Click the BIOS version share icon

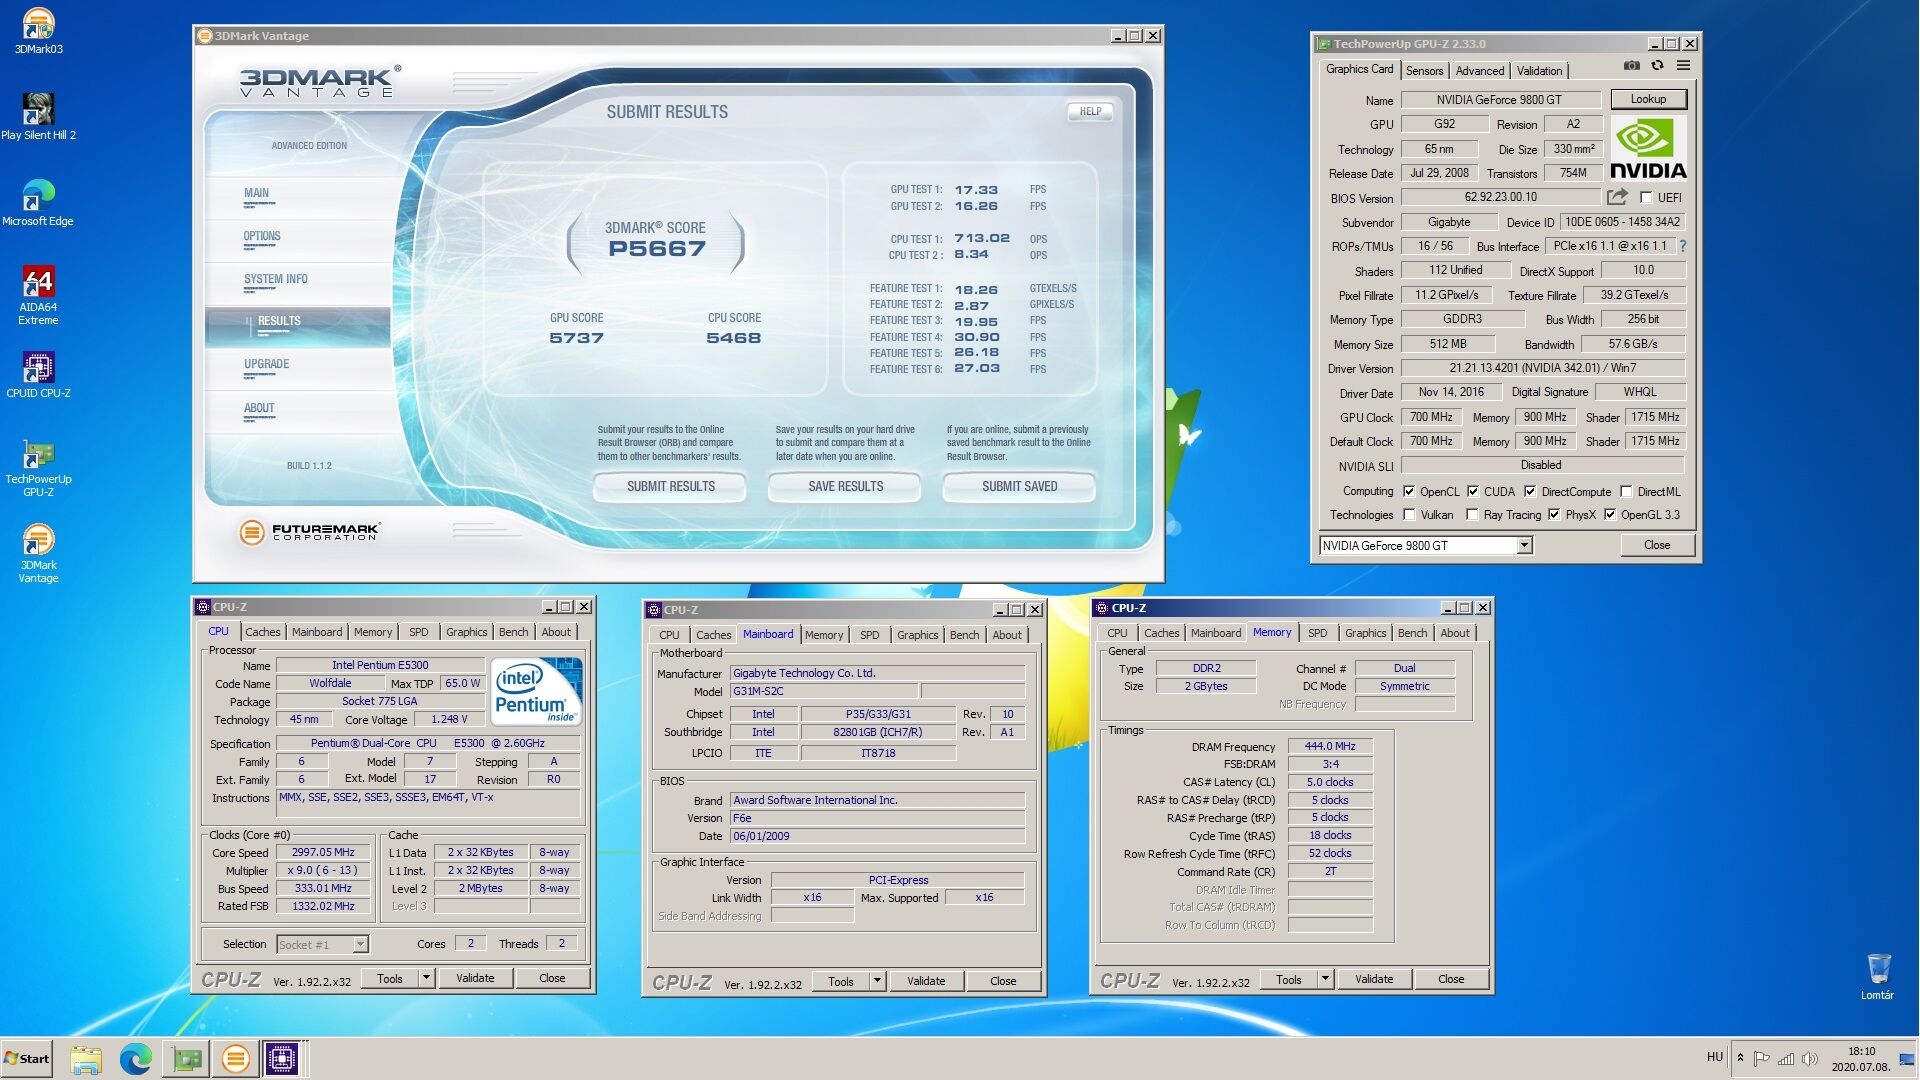tap(1617, 197)
